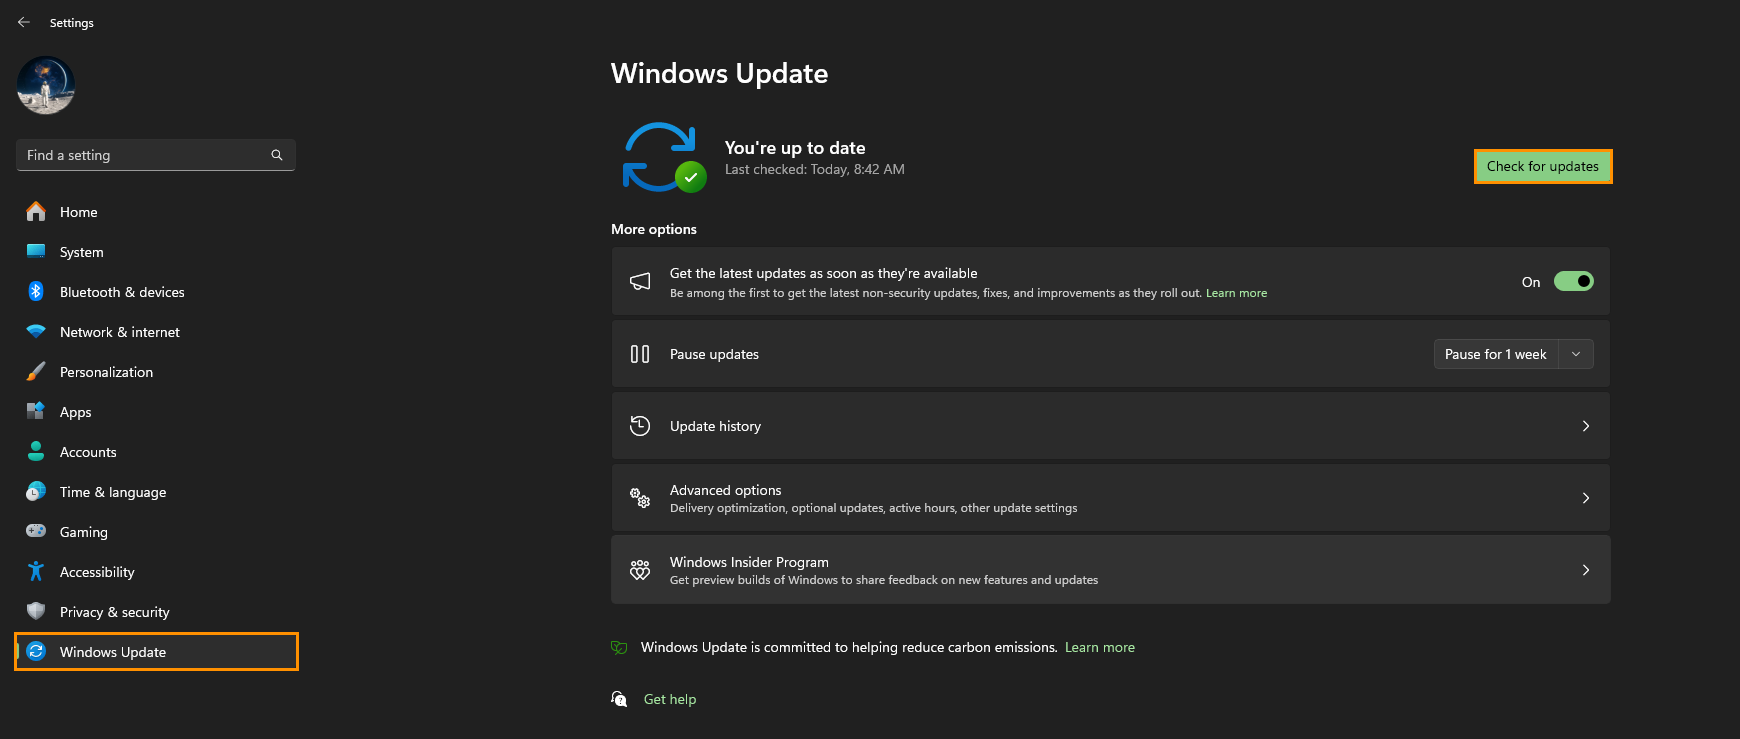Image resolution: width=1740 pixels, height=739 pixels.
Task: Navigate to Accessibility settings
Action: pos(156,572)
